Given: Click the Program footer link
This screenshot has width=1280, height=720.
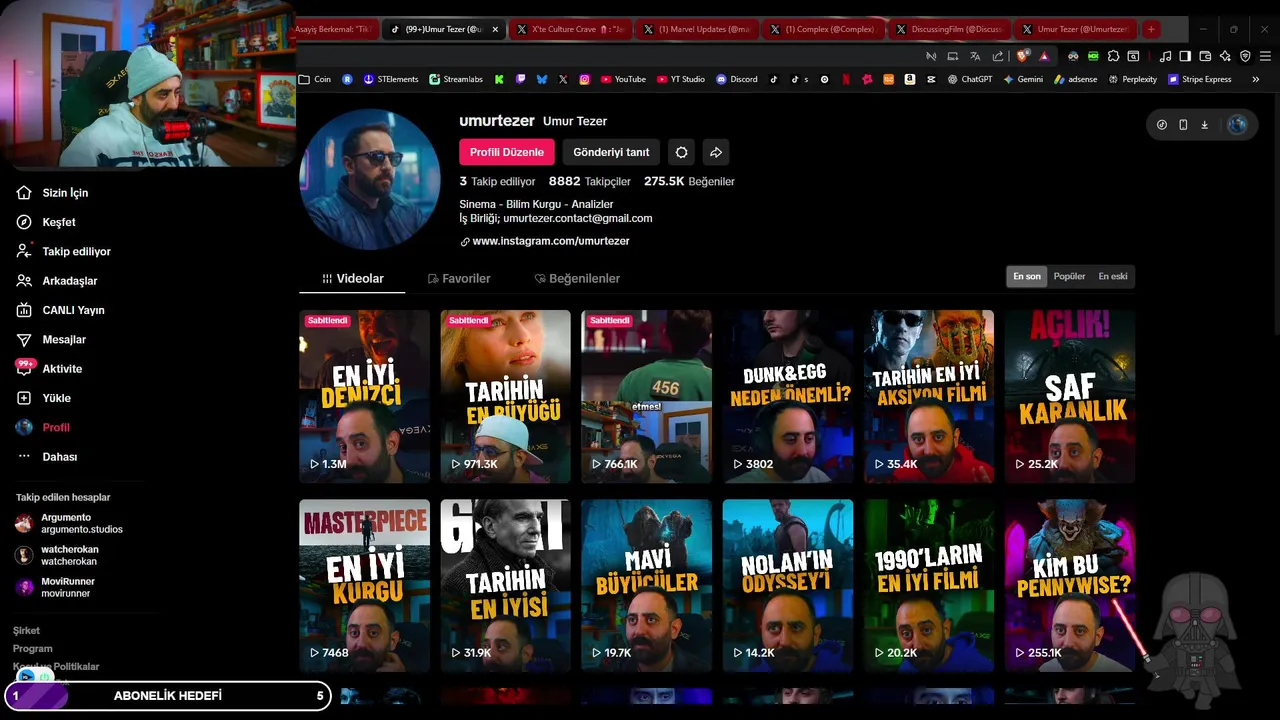Looking at the screenshot, I should (x=33, y=649).
